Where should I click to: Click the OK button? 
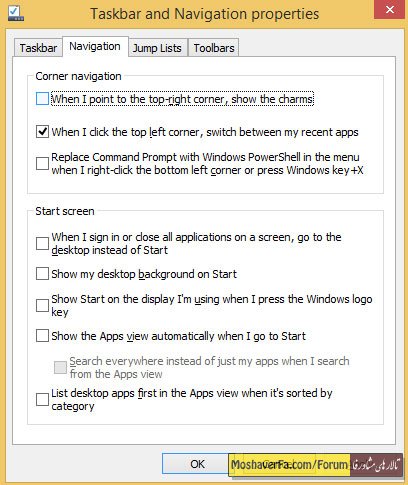click(197, 464)
